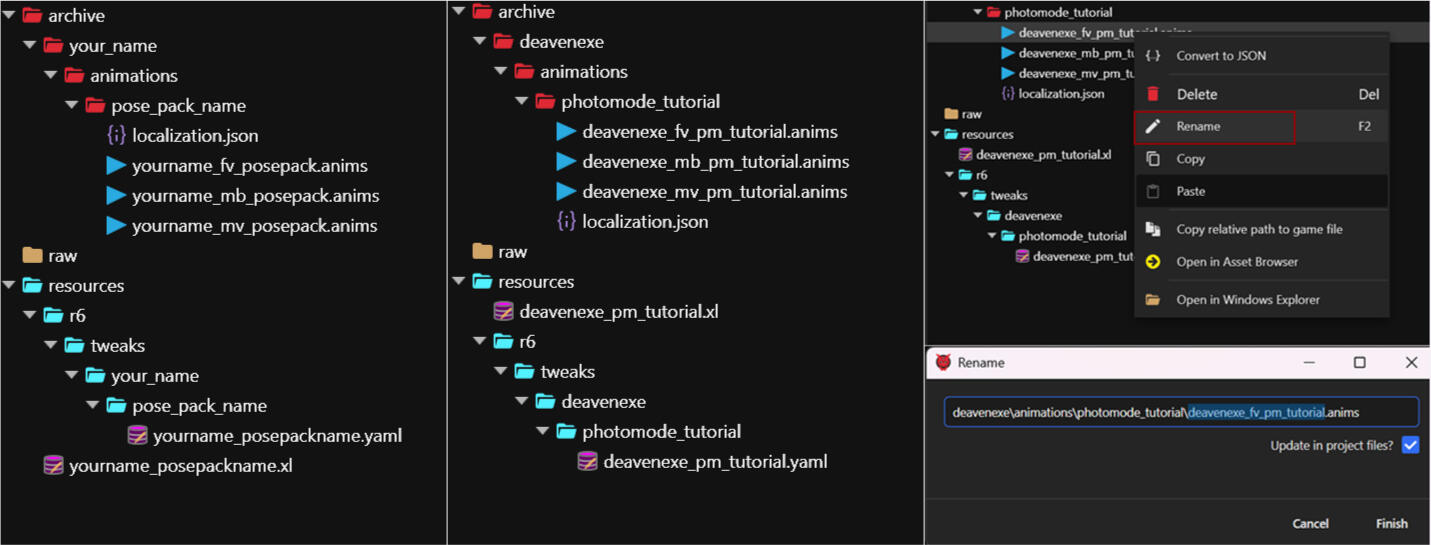Click the file path field in Rename dialog

point(1180,412)
